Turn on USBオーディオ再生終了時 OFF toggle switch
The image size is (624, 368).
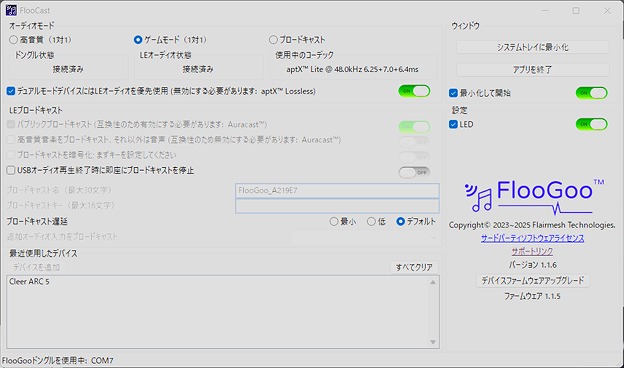coord(414,172)
